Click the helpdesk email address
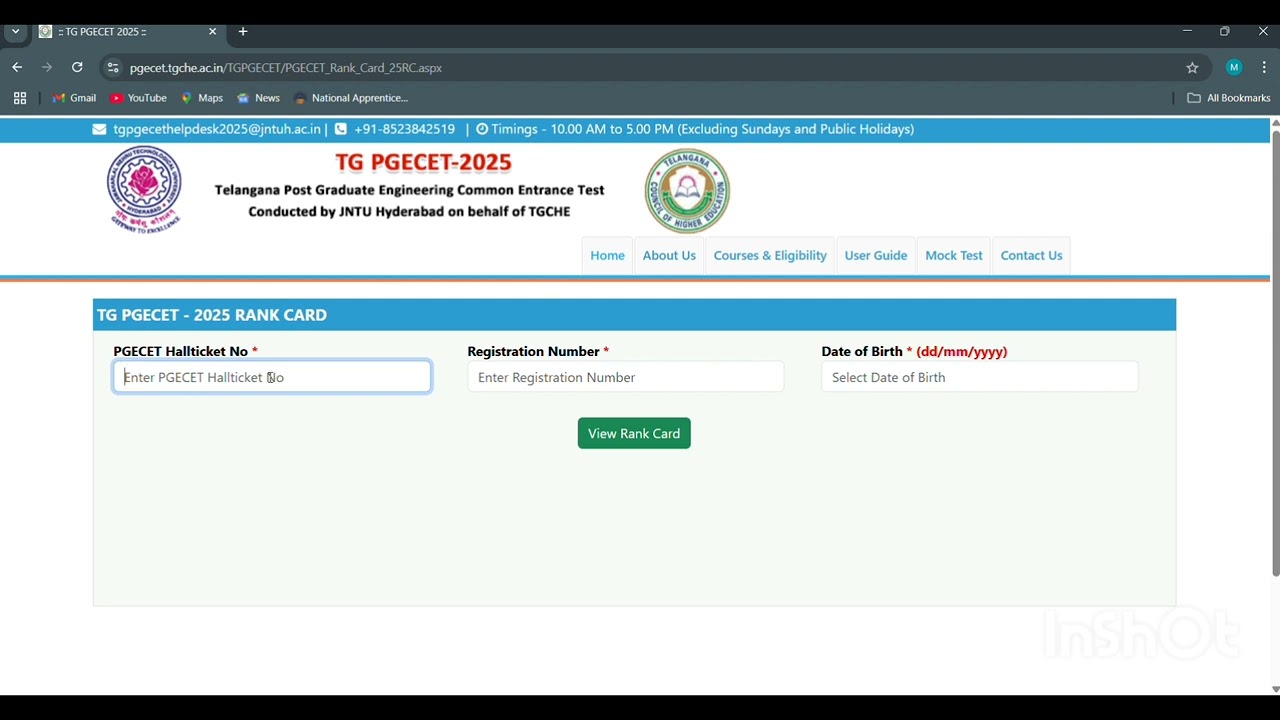 (x=217, y=129)
